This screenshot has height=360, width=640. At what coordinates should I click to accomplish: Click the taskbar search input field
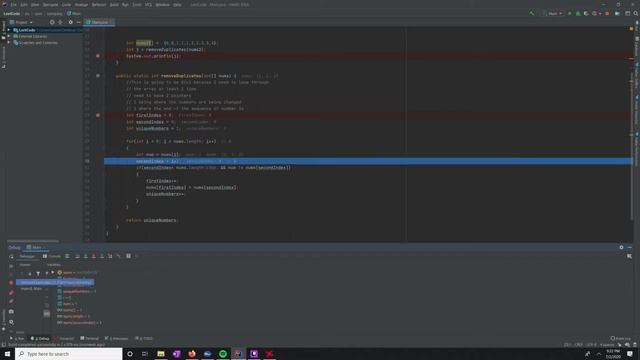pos(69,354)
